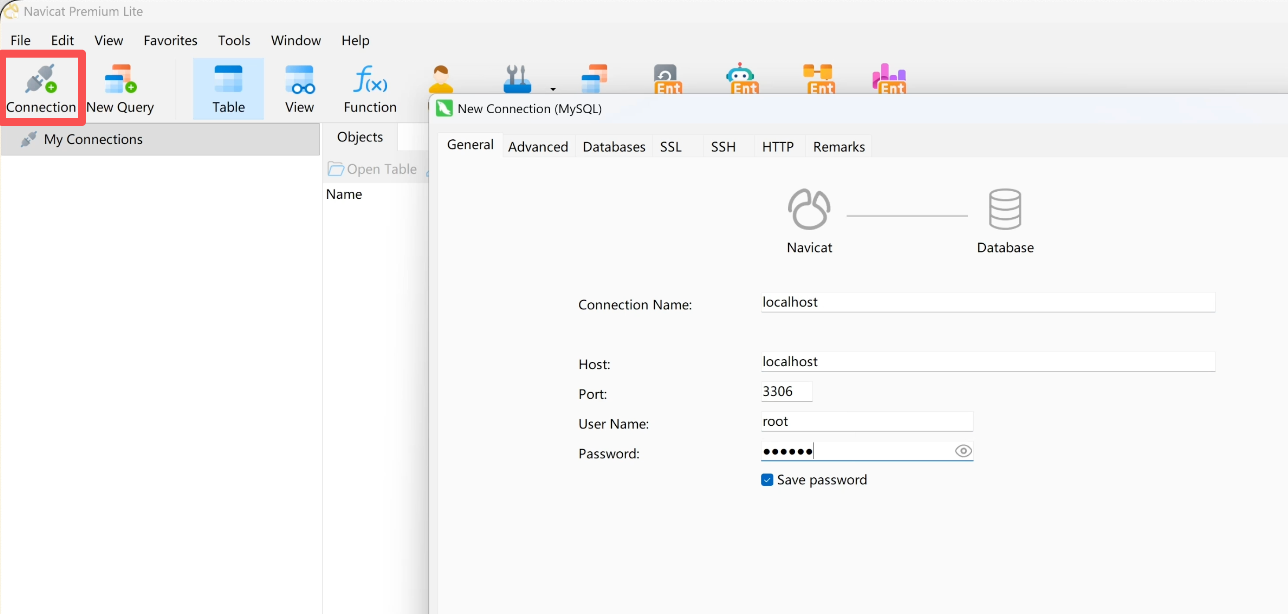
Task: Click the pink bar chart icon
Action: (888, 78)
